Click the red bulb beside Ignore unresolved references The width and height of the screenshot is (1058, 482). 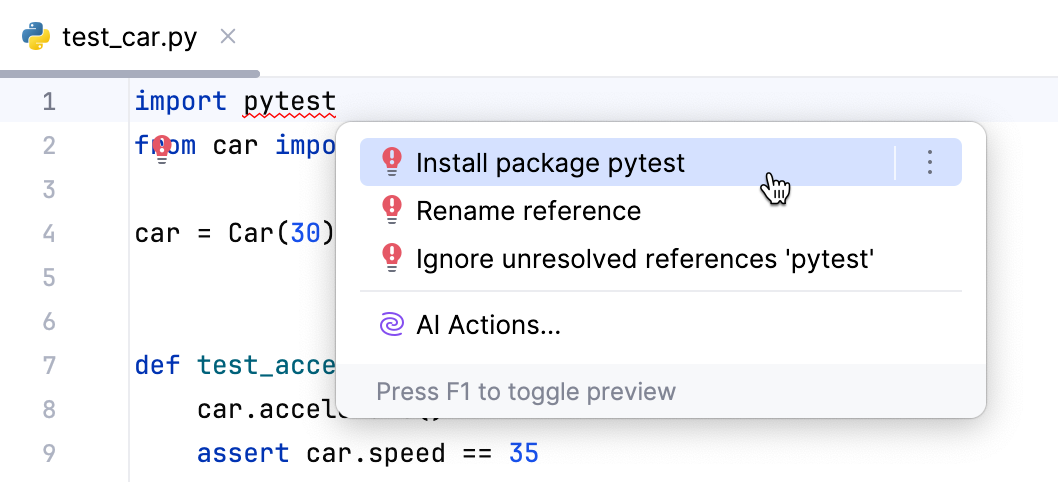coord(392,259)
